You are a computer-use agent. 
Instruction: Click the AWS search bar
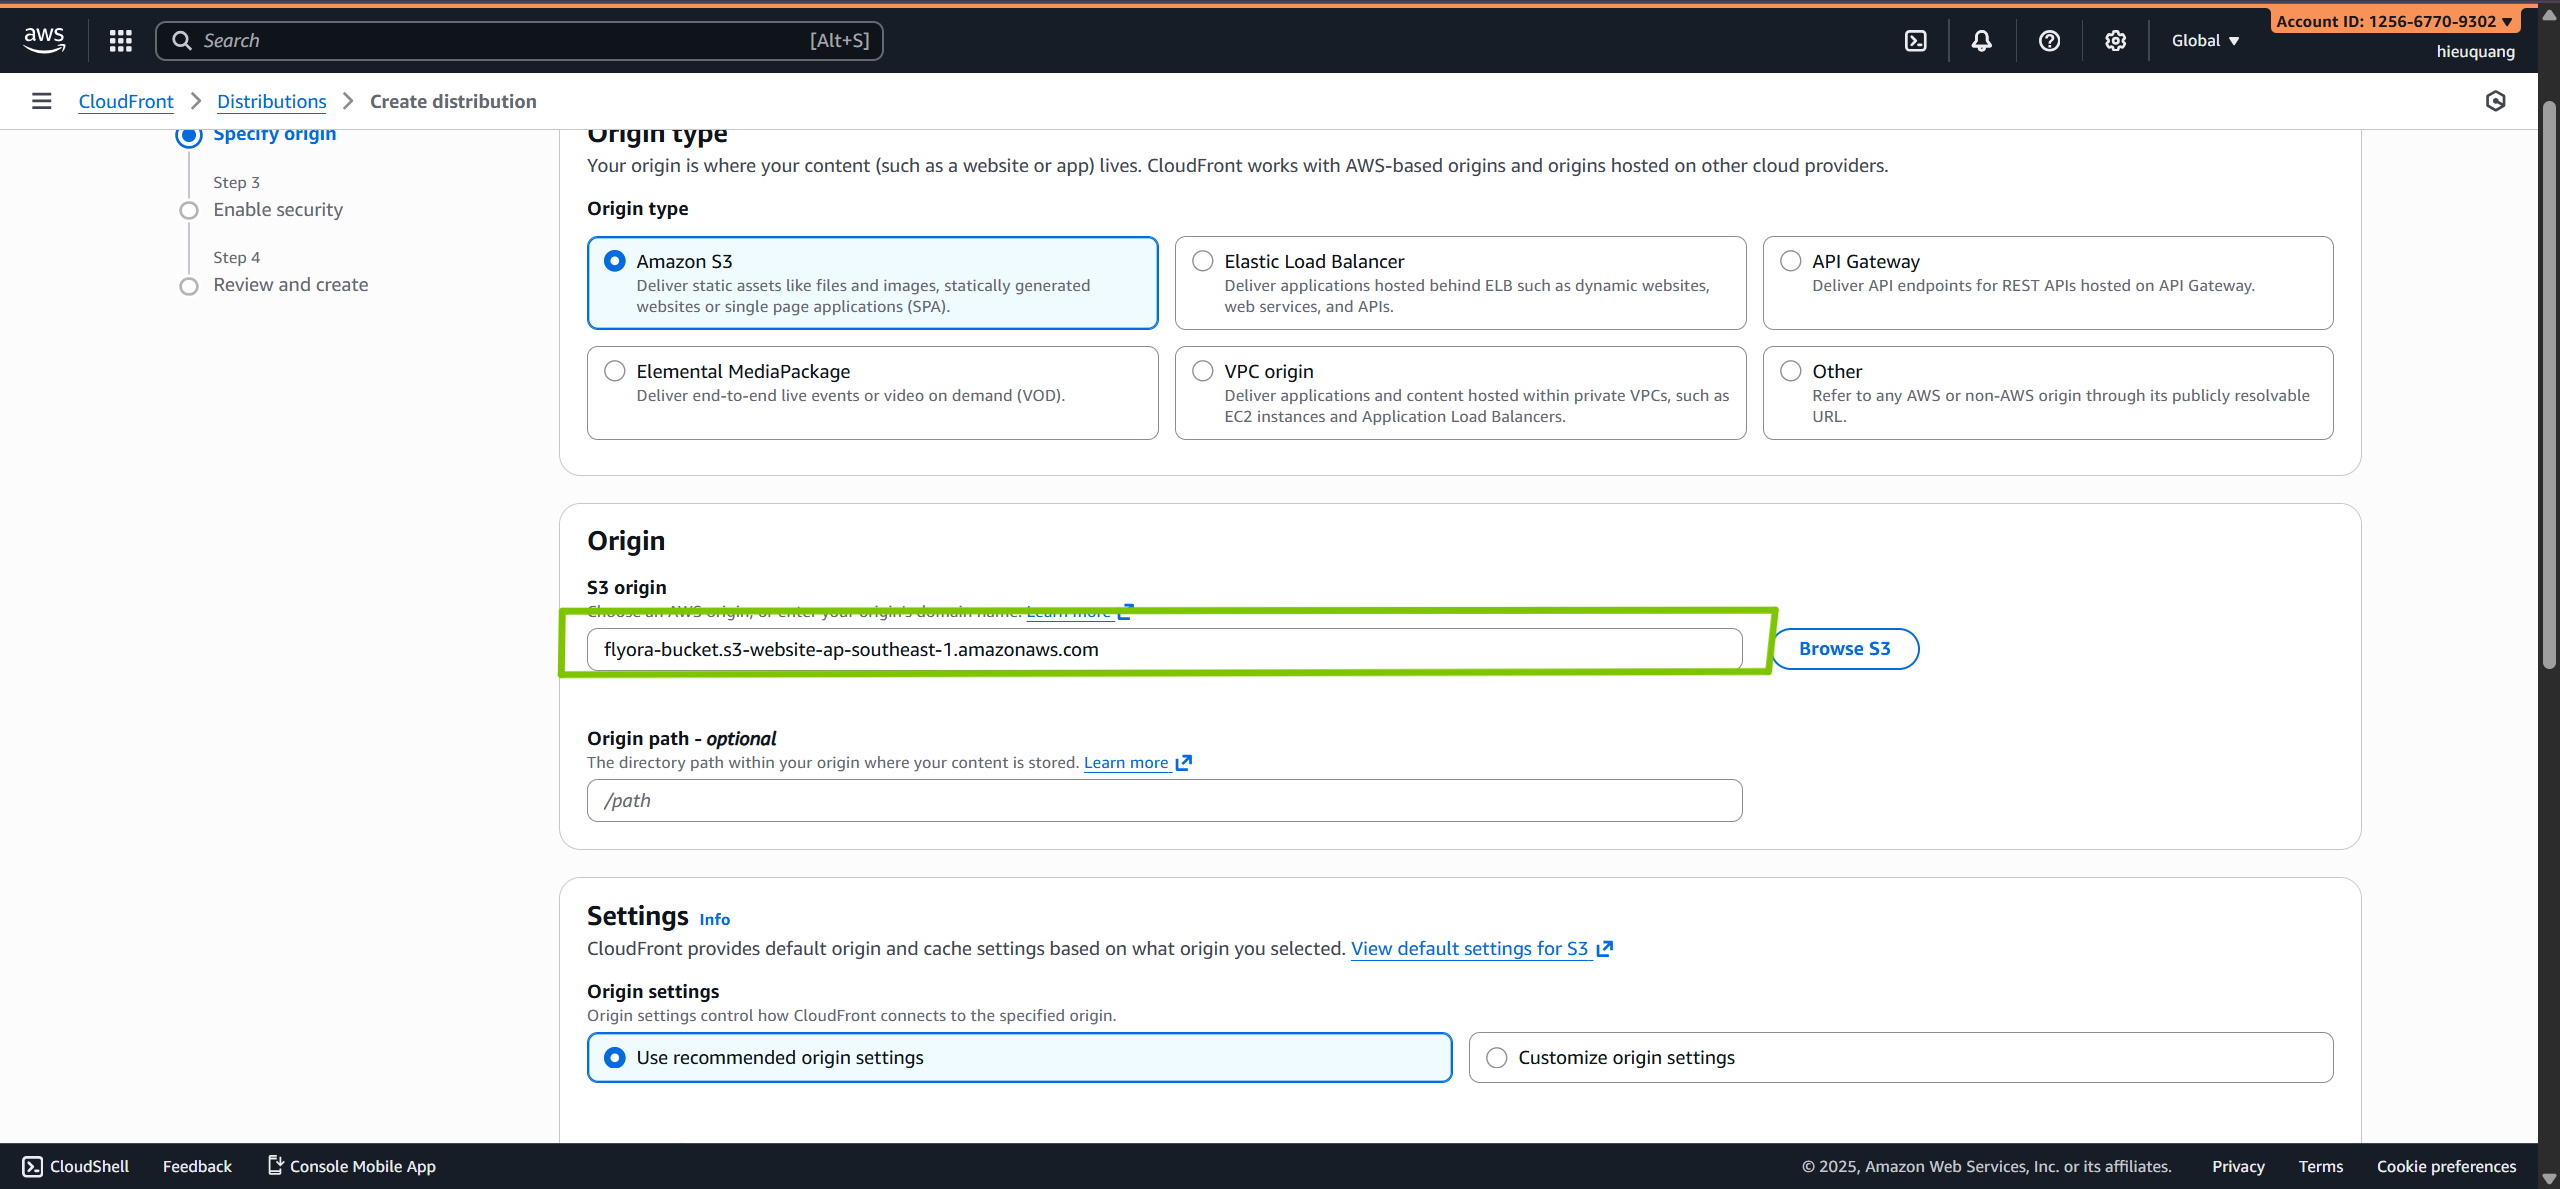[519, 41]
